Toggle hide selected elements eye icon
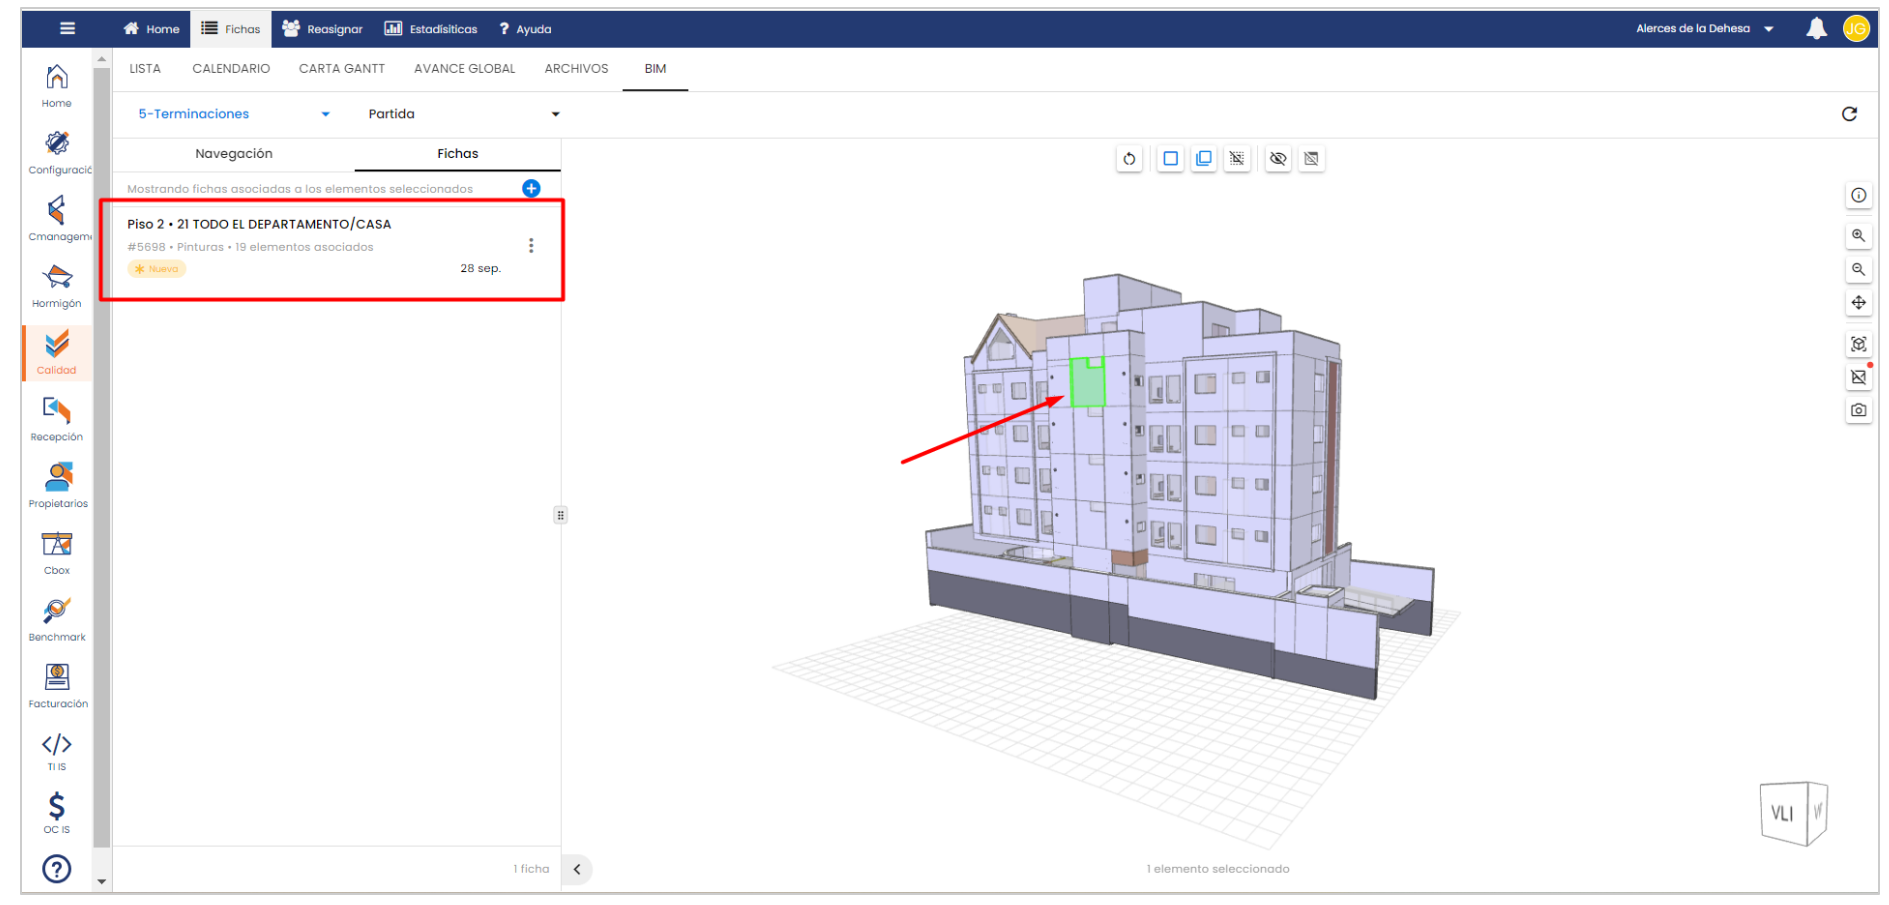This screenshot has width=1889, height=905. pyautogui.click(x=1277, y=159)
